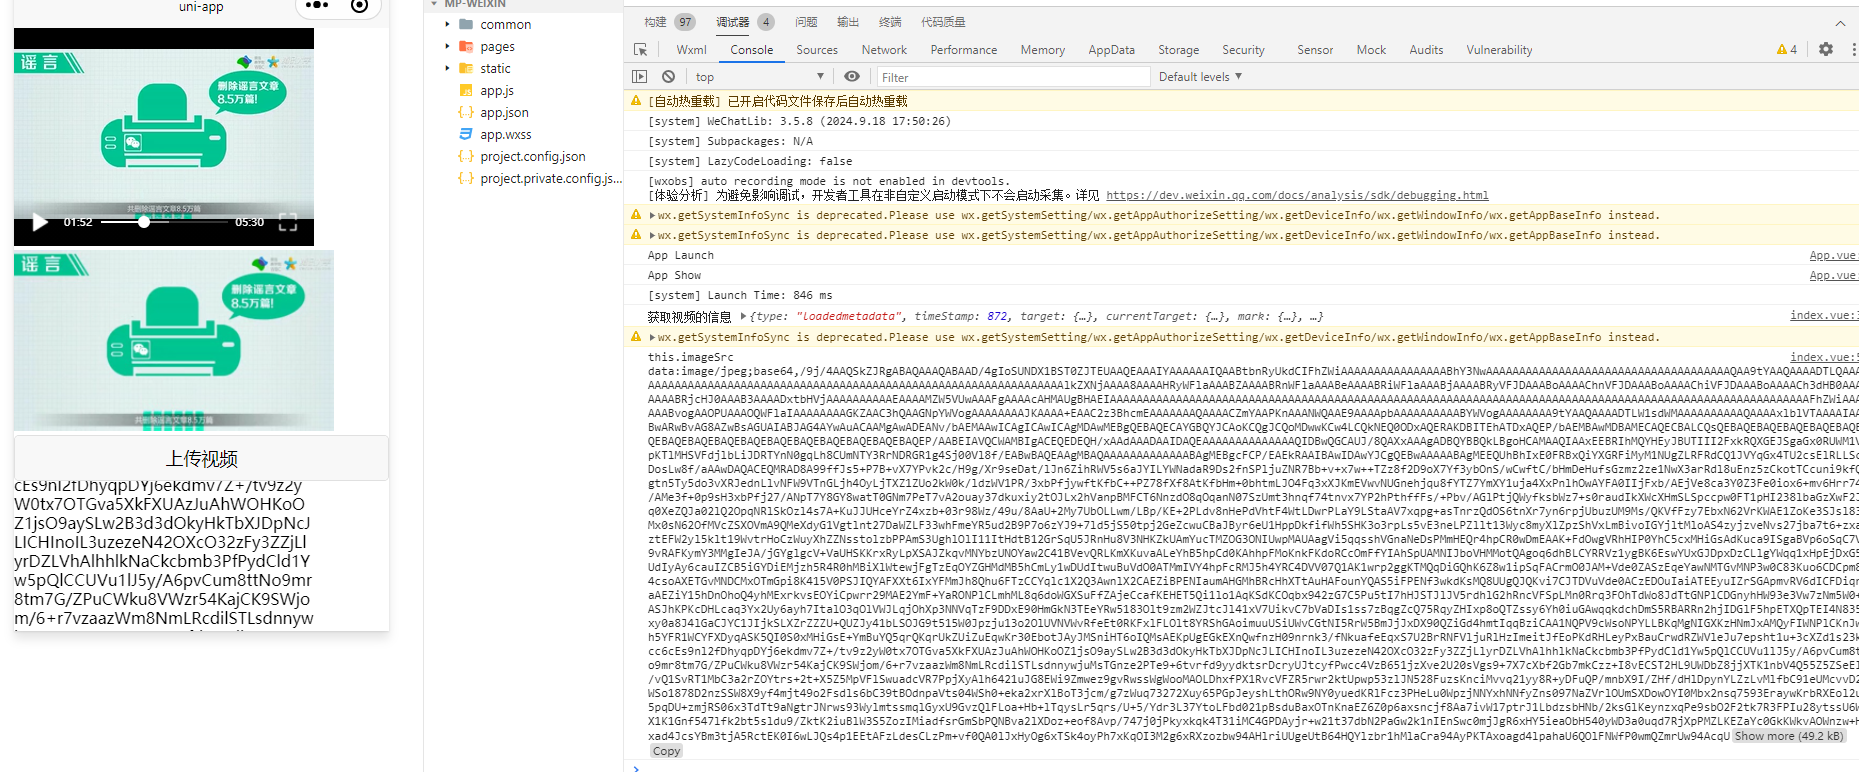Tap the 上传视频 button
Image resolution: width=1859 pixels, height=772 pixels.
click(x=201, y=458)
